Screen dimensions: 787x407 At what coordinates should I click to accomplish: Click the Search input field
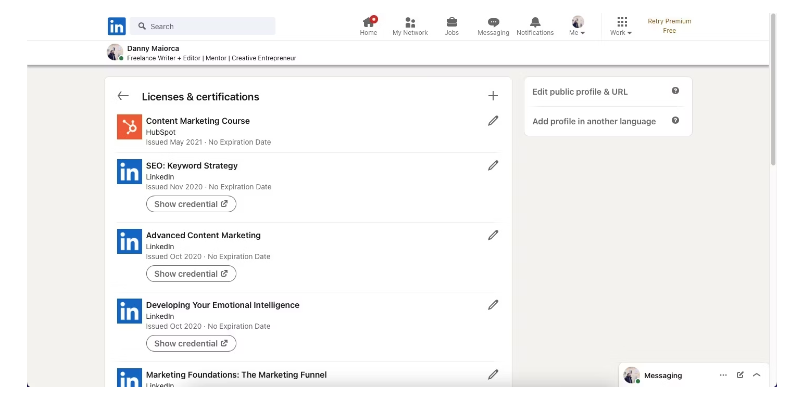[x=203, y=26]
